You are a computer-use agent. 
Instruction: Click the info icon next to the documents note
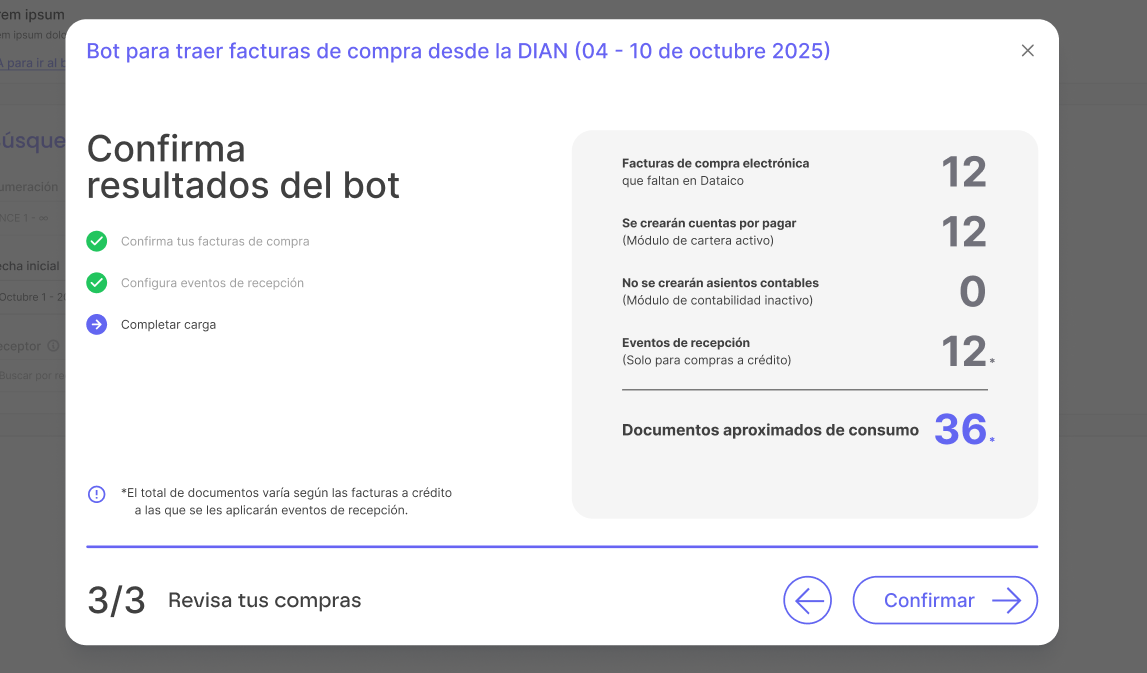[97, 494]
